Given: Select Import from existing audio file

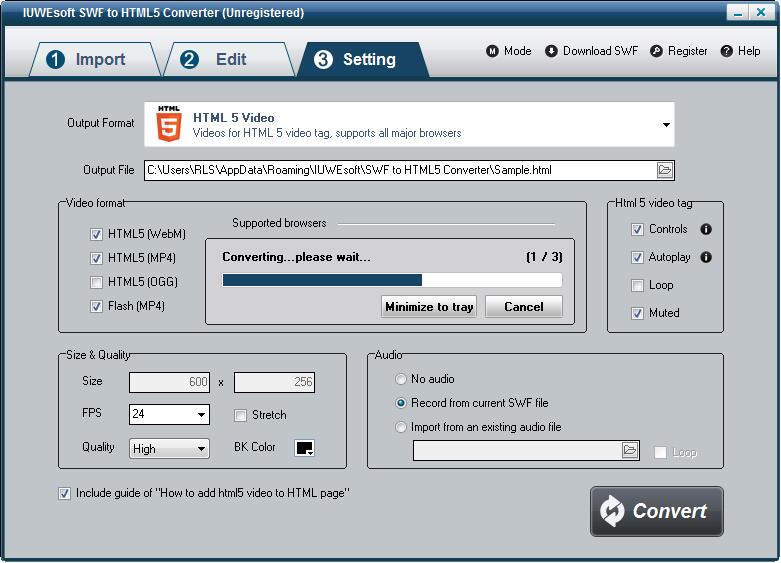Looking at the screenshot, I should point(400,427).
